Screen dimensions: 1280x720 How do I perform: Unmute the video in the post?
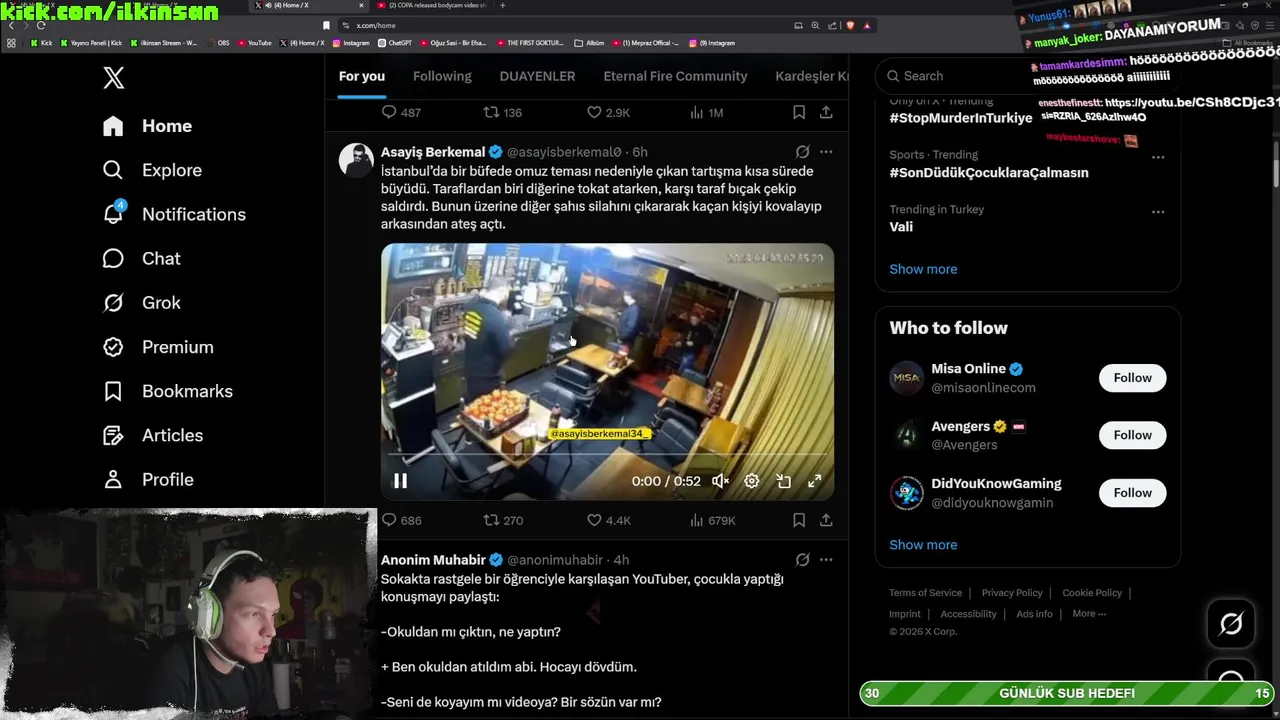[720, 481]
